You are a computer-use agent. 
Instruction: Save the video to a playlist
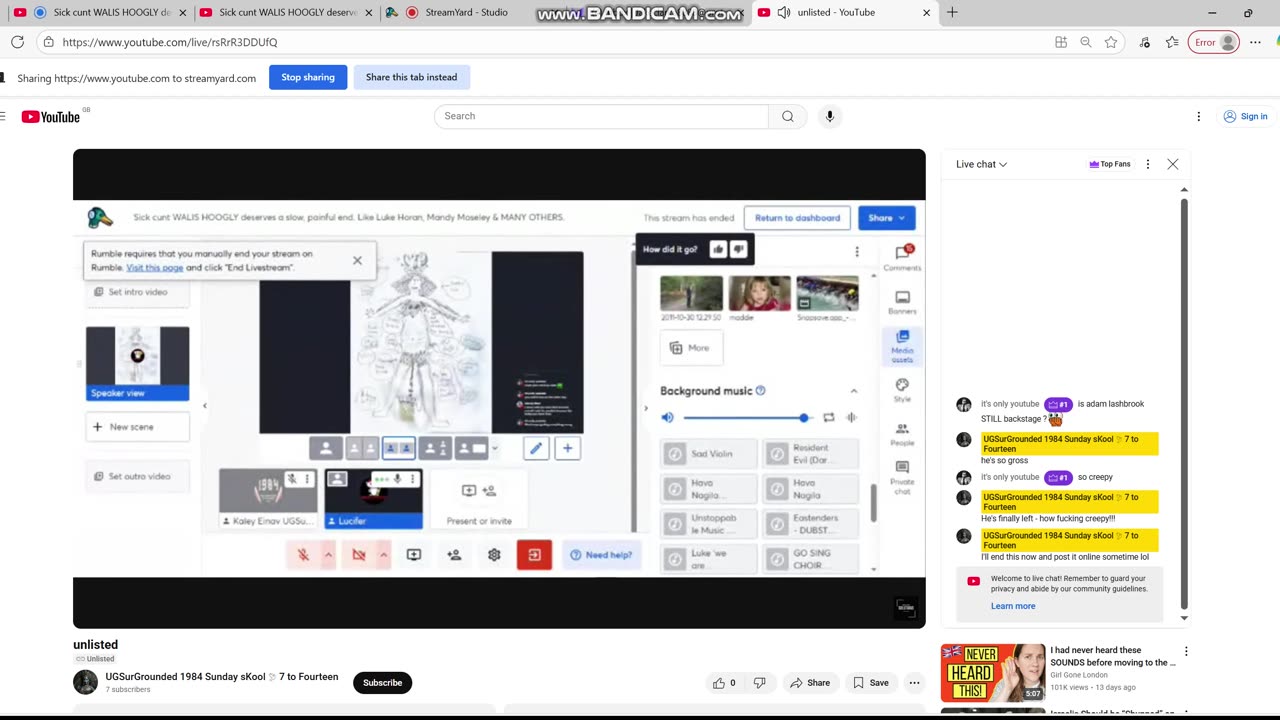pyautogui.click(x=871, y=683)
